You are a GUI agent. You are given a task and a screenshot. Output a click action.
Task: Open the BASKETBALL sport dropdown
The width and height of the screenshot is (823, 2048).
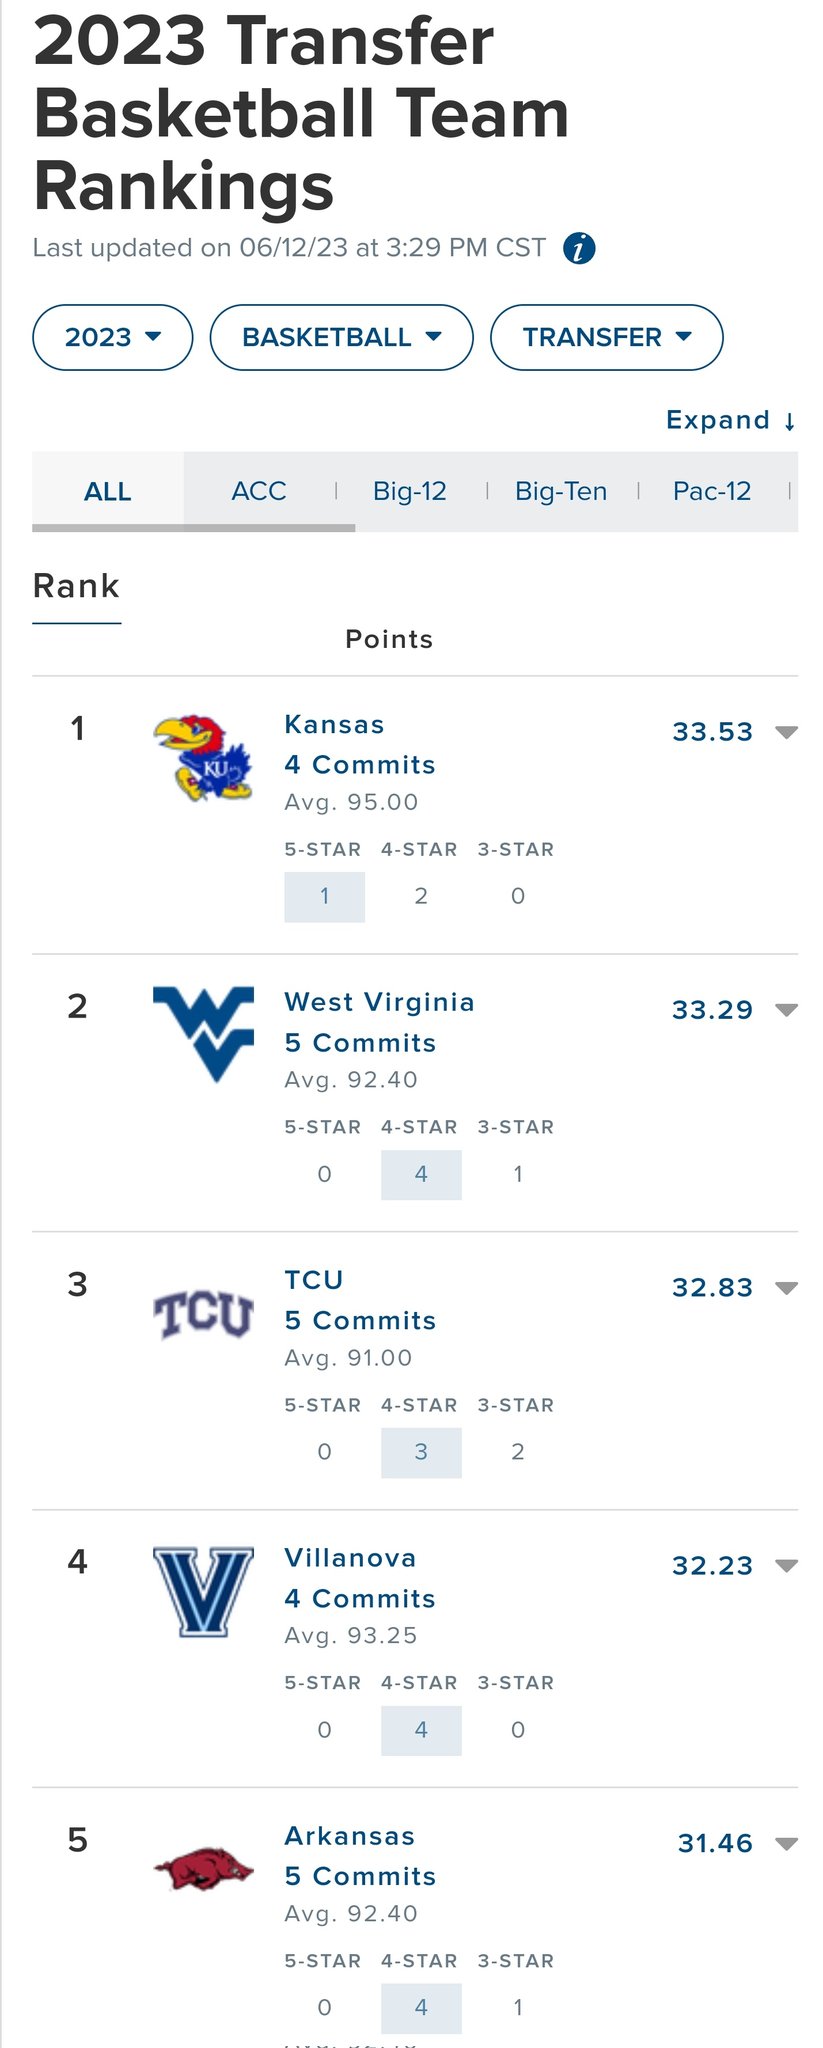[x=341, y=337]
